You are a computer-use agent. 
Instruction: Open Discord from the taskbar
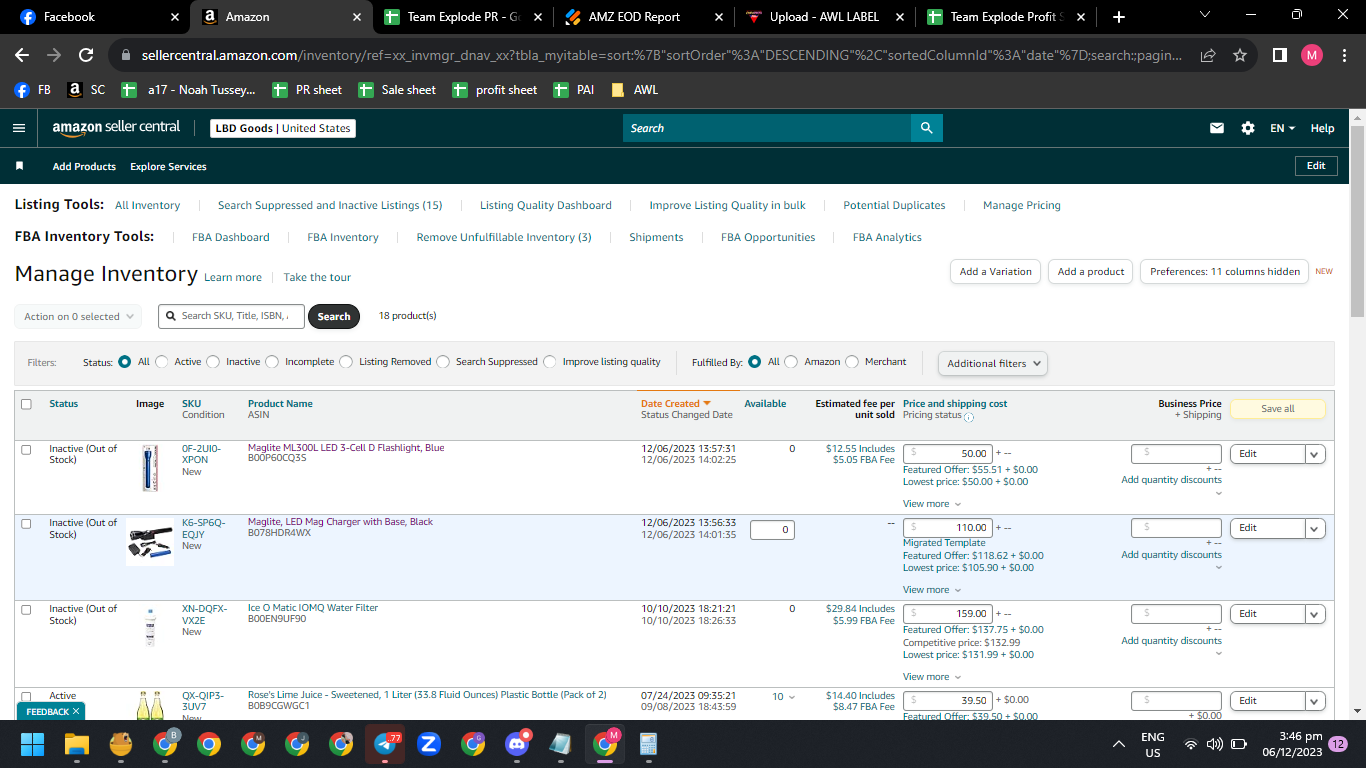point(517,744)
